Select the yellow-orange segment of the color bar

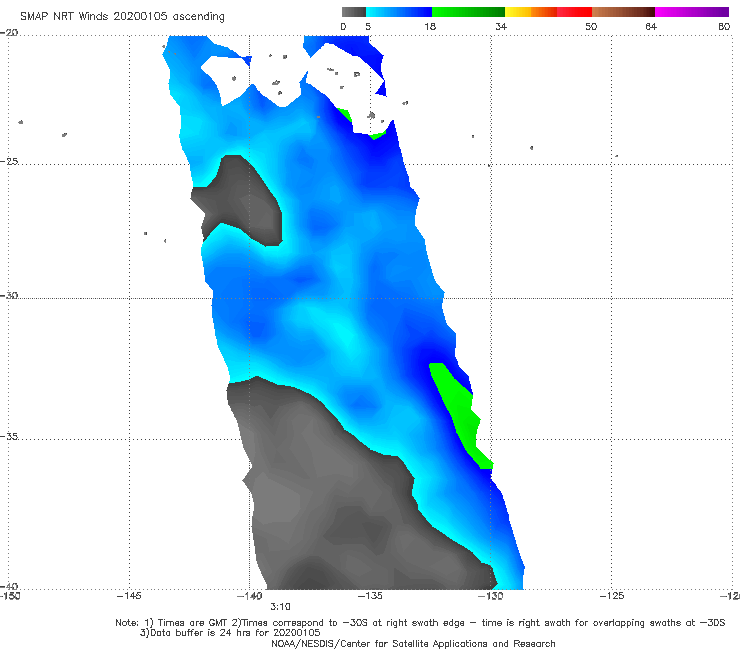pos(531,12)
